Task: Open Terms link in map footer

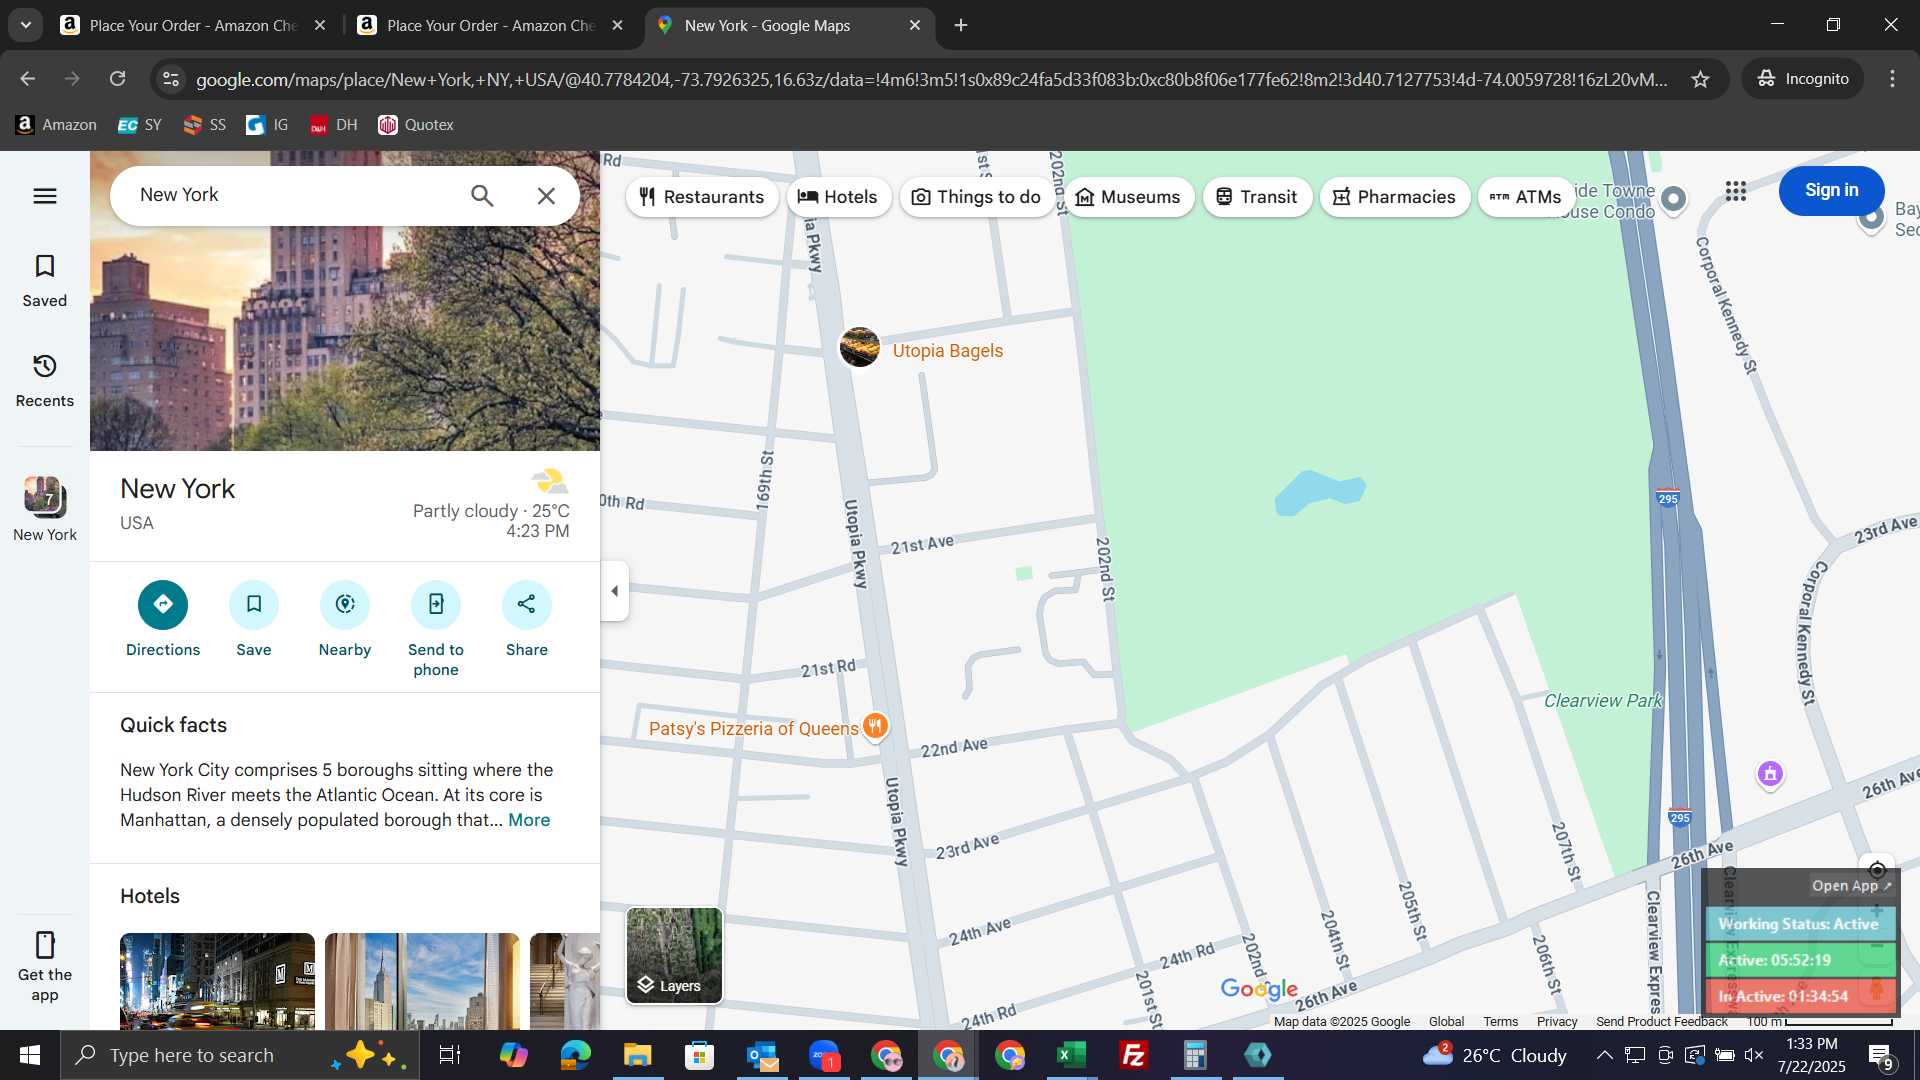Action: 1500,1021
